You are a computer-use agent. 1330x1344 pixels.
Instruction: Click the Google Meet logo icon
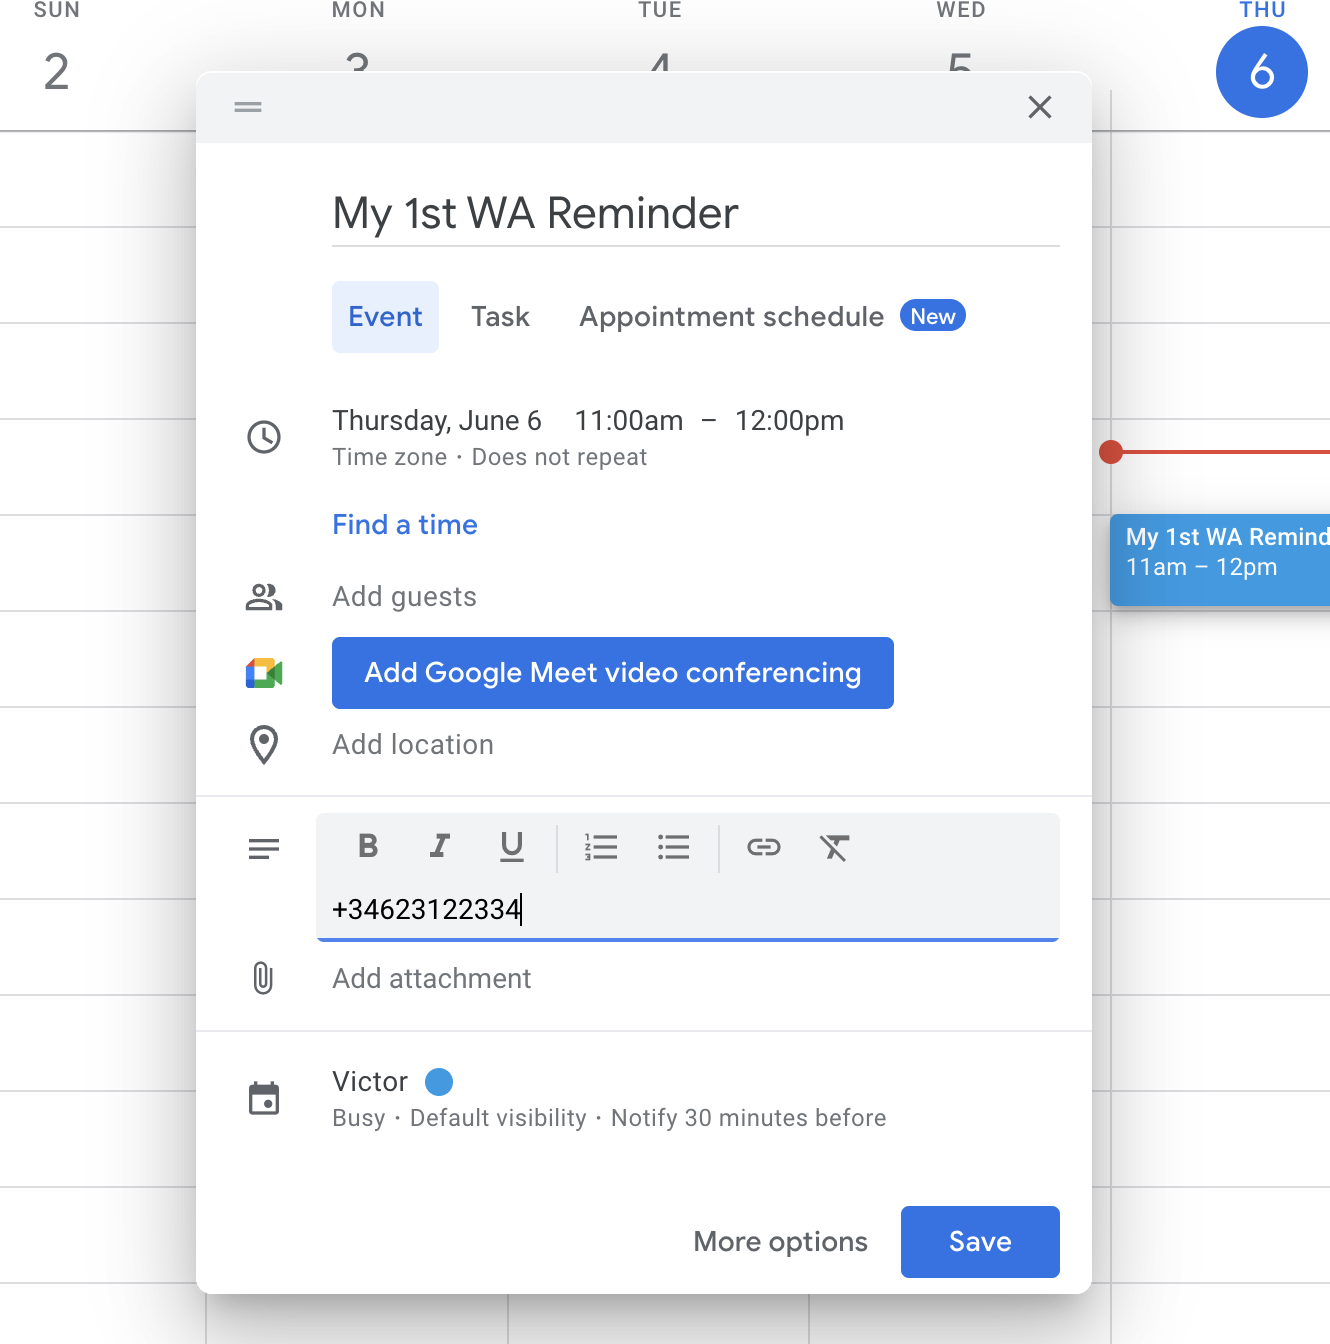click(264, 673)
